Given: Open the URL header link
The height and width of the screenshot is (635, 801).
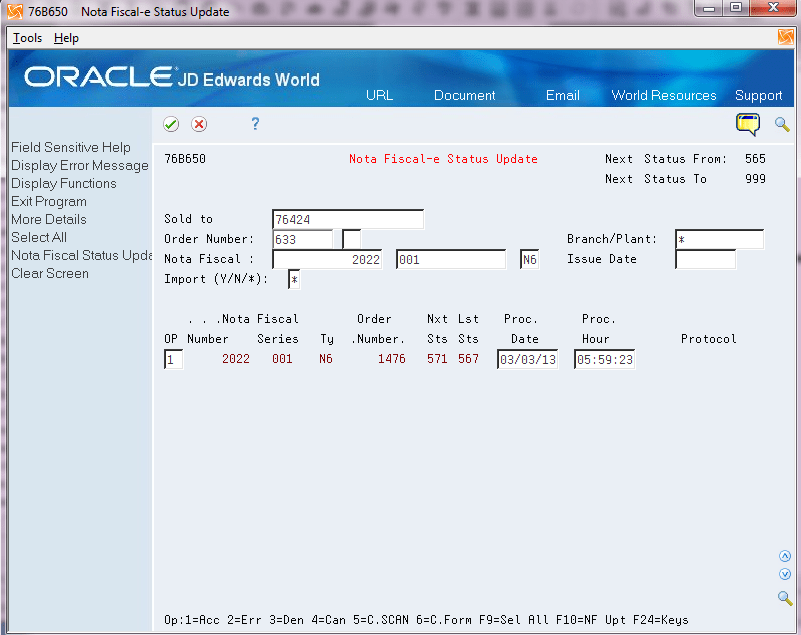Looking at the screenshot, I should pos(380,96).
